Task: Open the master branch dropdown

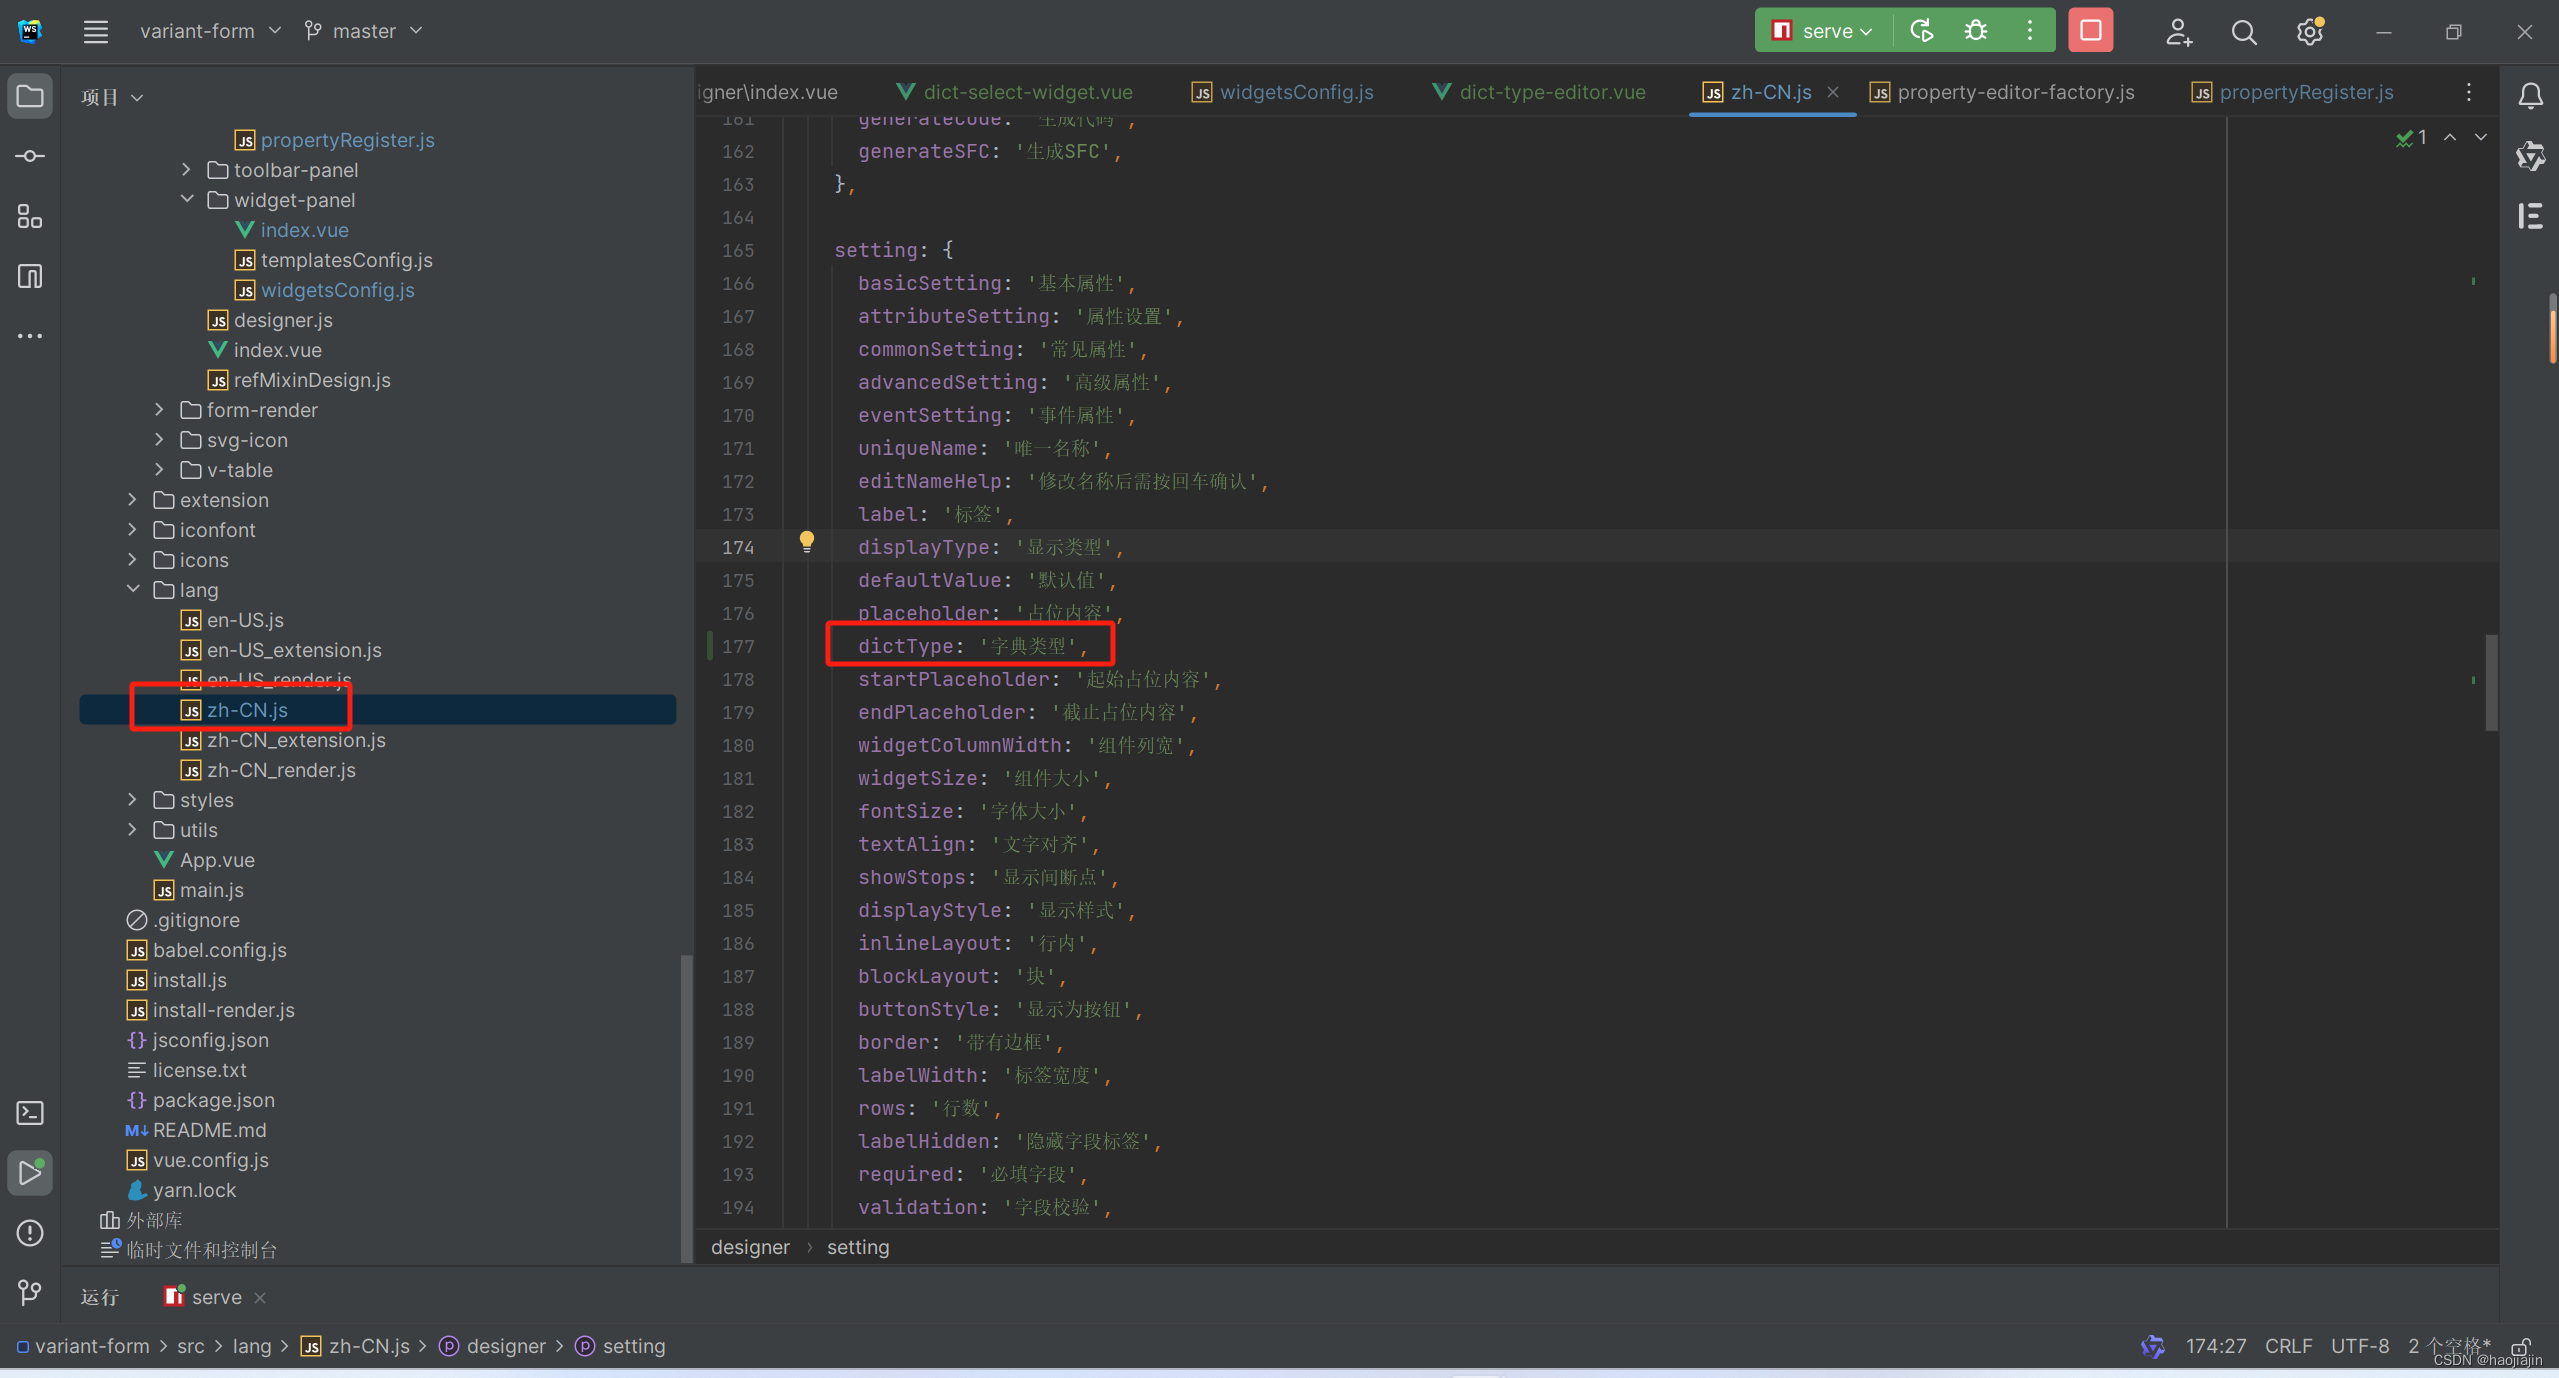Action: click(x=364, y=31)
